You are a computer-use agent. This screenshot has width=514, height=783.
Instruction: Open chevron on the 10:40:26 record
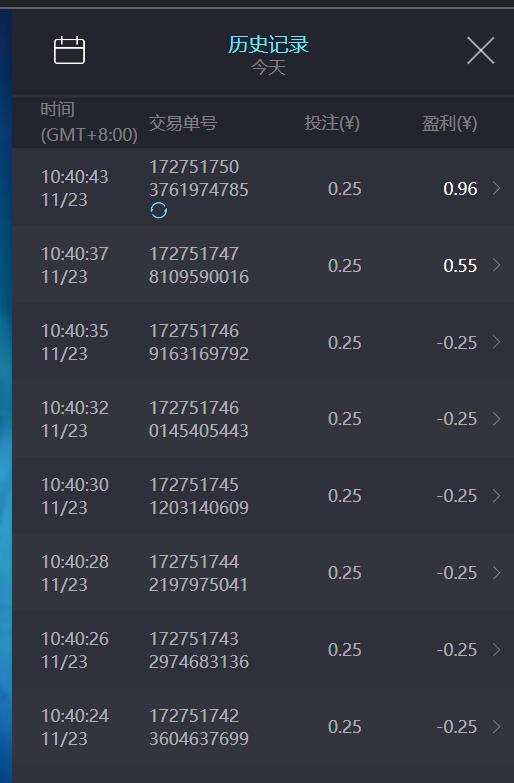(x=497, y=650)
